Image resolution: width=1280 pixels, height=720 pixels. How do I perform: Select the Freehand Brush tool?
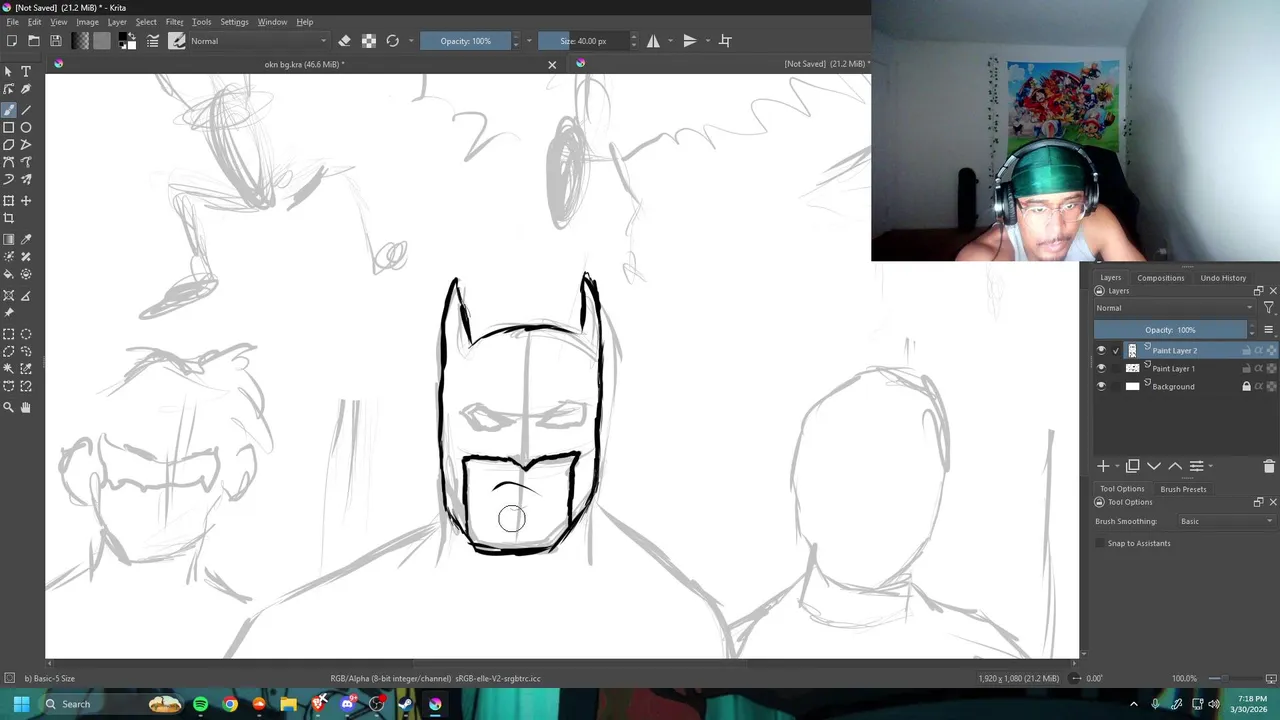coord(9,109)
